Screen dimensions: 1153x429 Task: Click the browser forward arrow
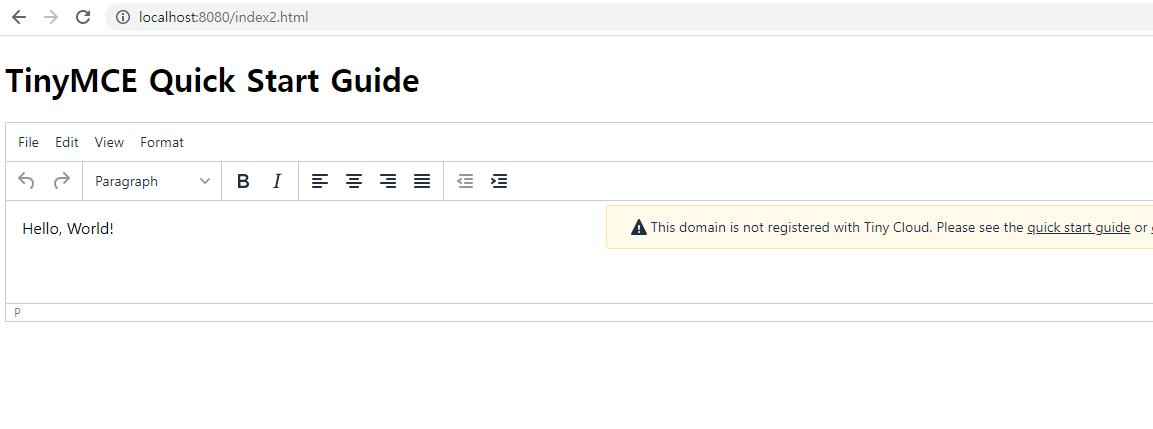(x=51, y=17)
